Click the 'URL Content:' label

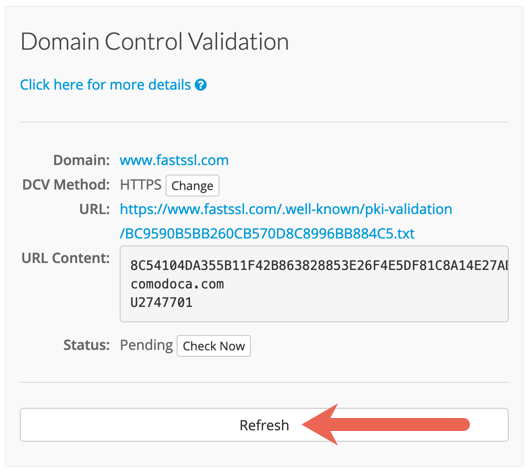(x=66, y=258)
